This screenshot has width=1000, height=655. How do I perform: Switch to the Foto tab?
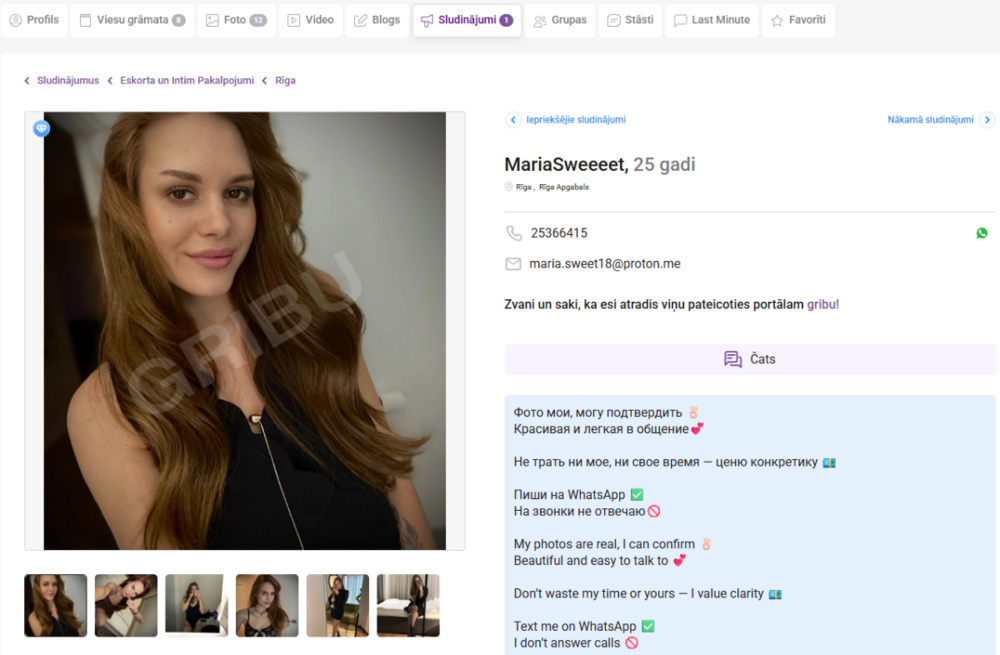click(236, 20)
